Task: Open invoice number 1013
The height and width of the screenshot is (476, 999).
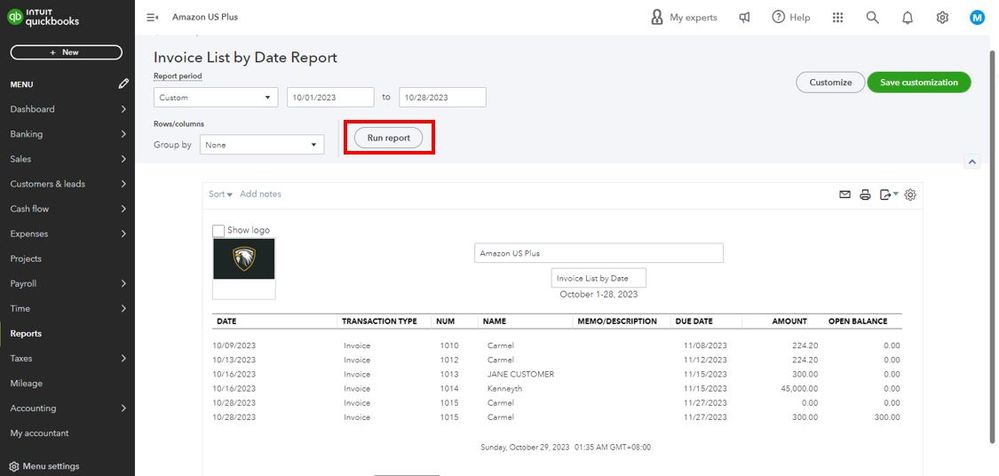Action: pos(449,374)
